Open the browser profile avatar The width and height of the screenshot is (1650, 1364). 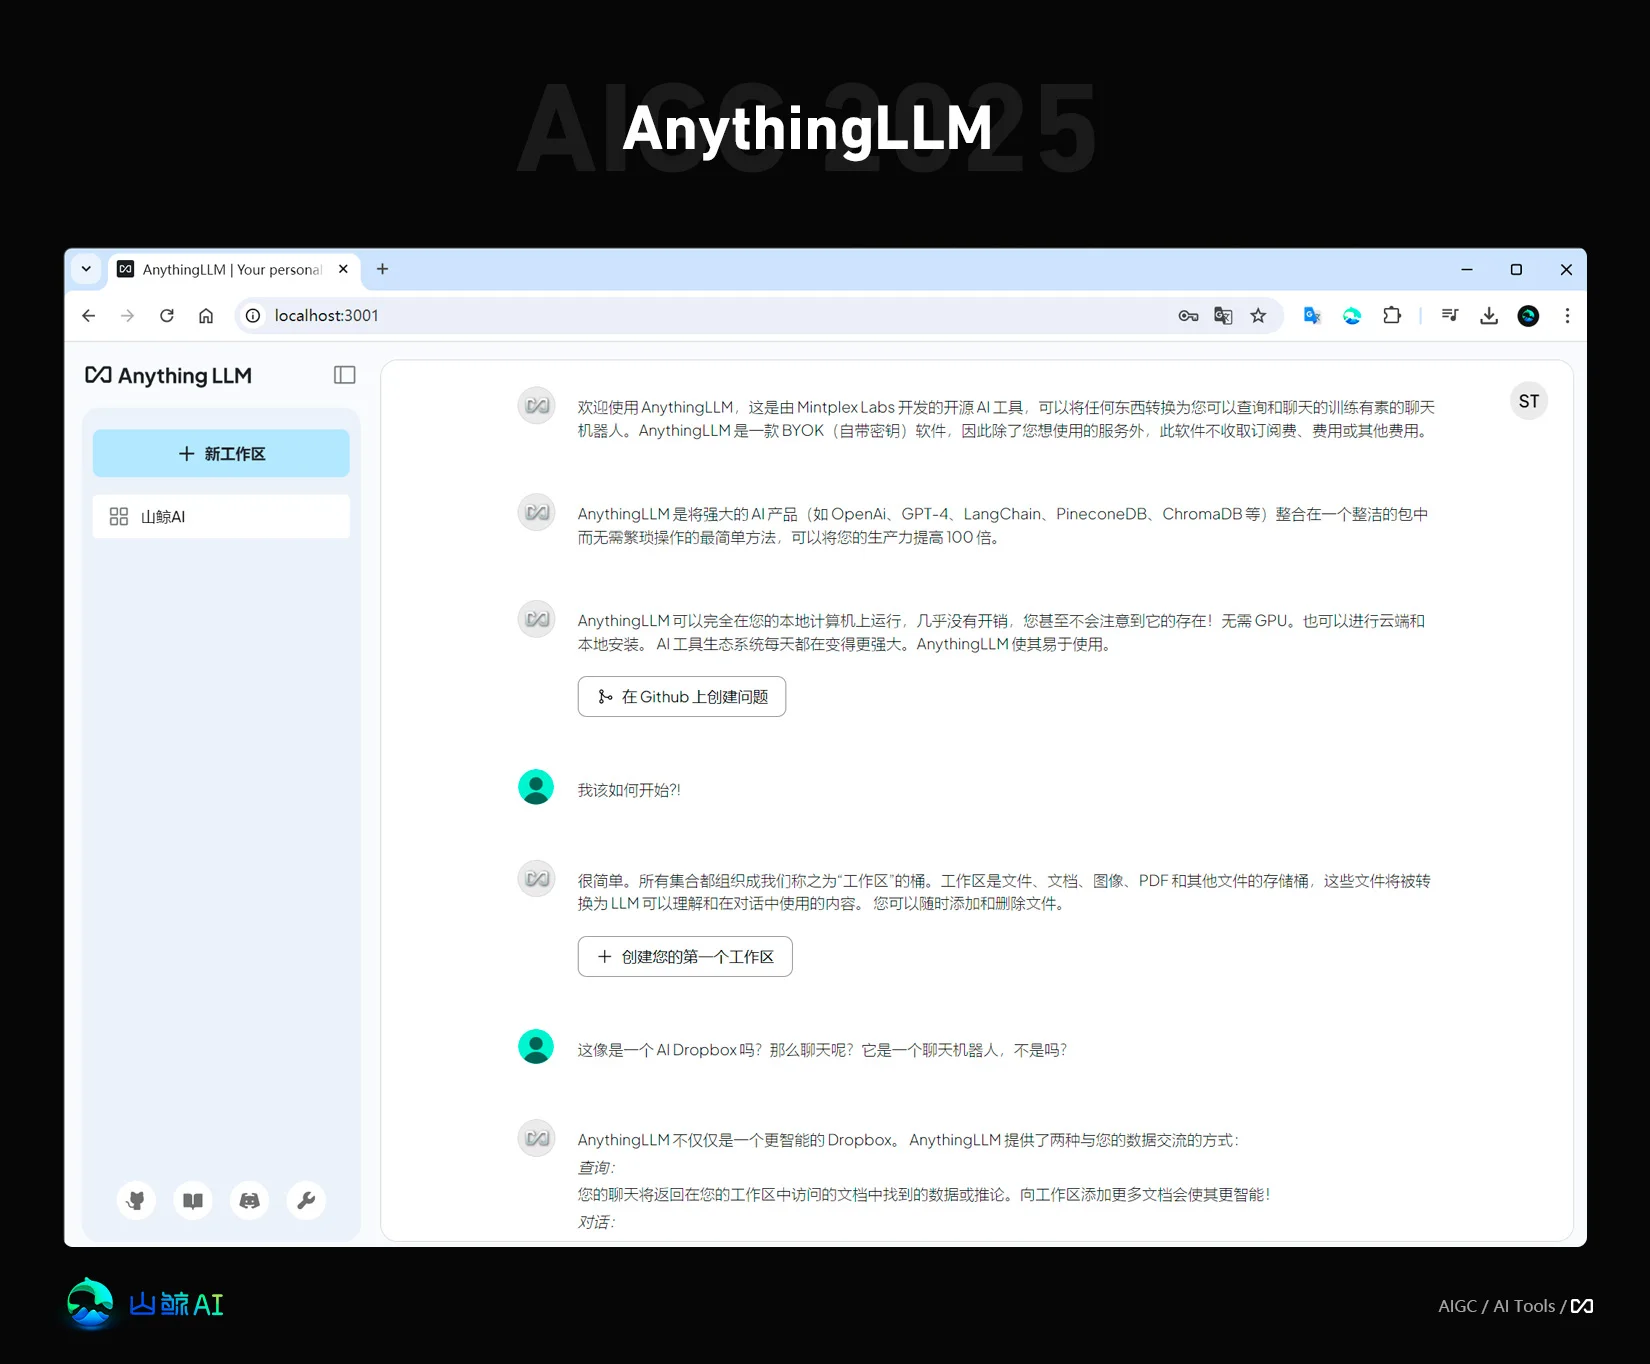[1528, 316]
